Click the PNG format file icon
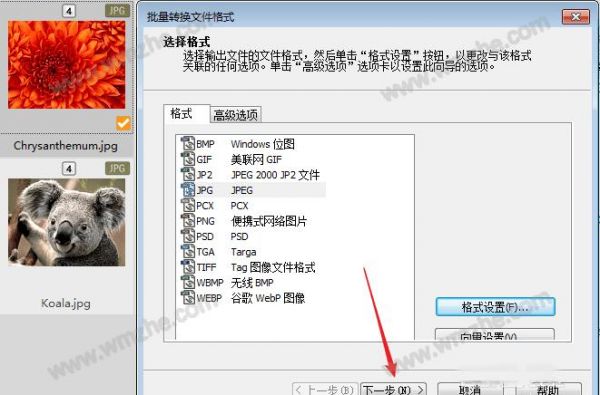 (188, 220)
